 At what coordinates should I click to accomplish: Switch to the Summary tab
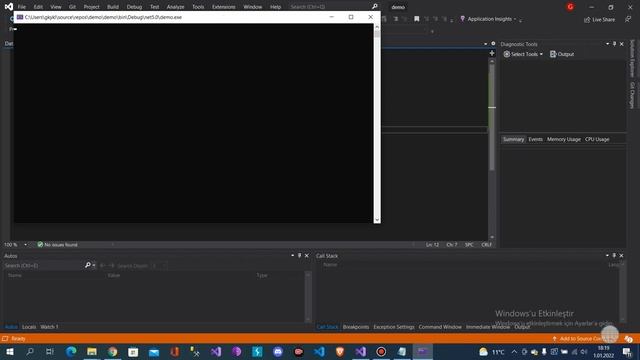click(x=513, y=139)
